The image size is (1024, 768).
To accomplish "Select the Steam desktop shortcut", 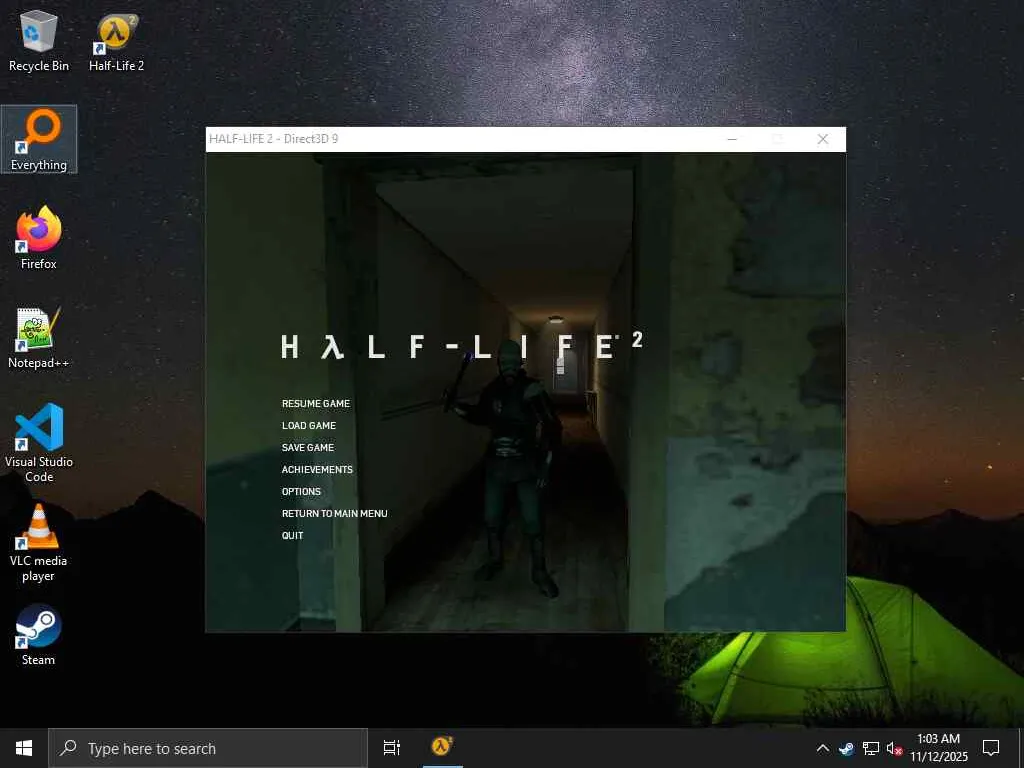I will coord(39,635).
